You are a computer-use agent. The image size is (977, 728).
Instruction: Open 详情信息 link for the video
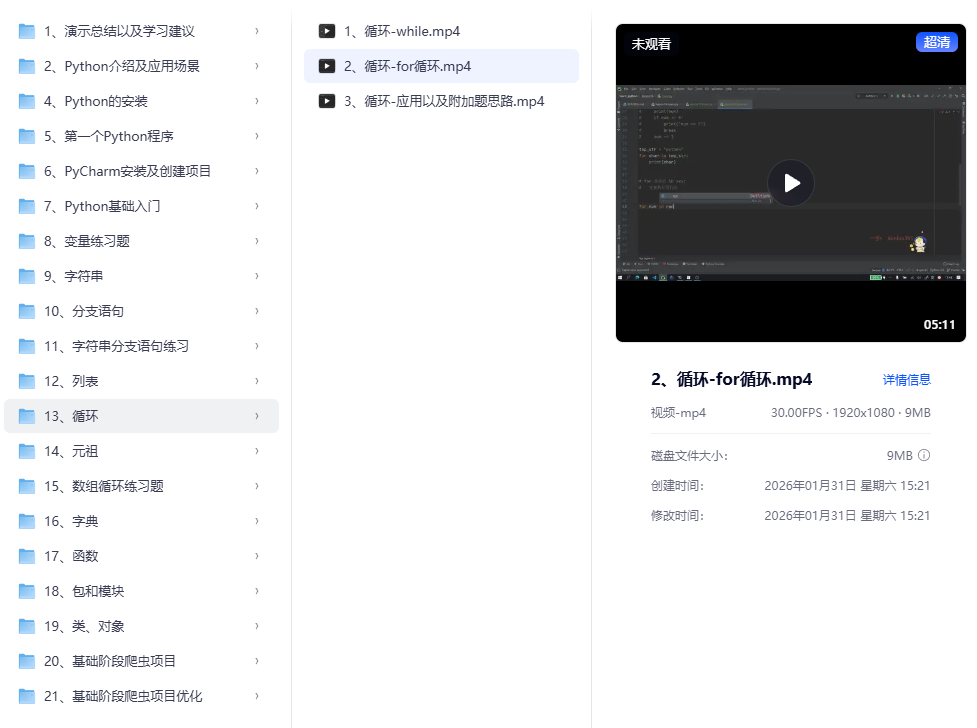pos(905,380)
